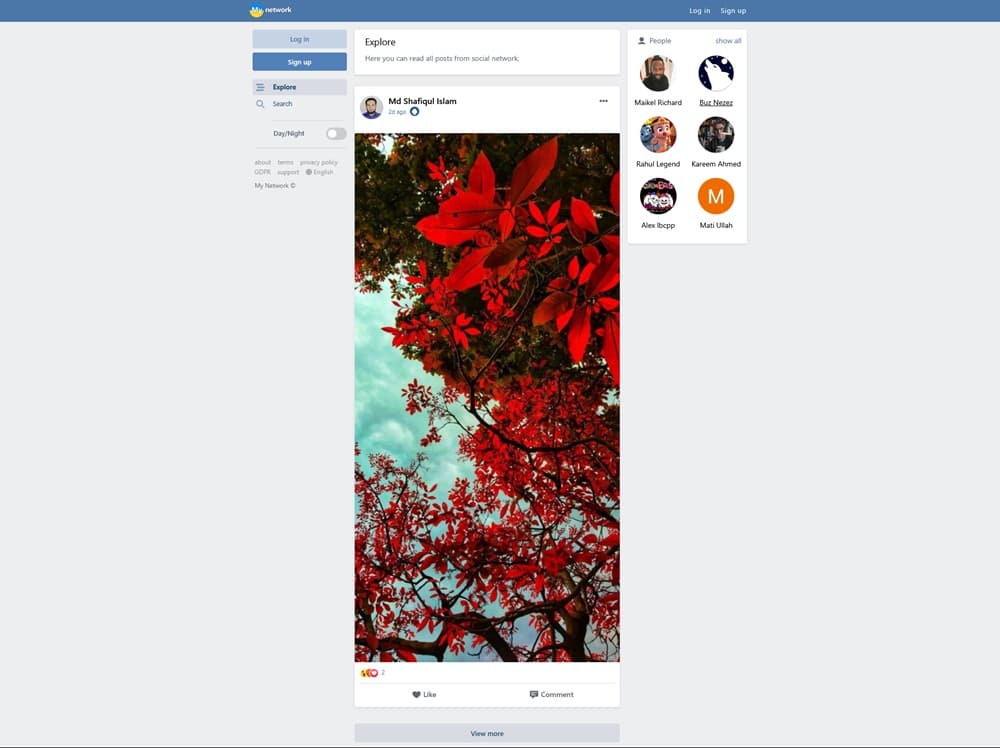Image resolution: width=1000 pixels, height=748 pixels.
Task: Toggle the Day/Night mode switch
Action: [336, 133]
